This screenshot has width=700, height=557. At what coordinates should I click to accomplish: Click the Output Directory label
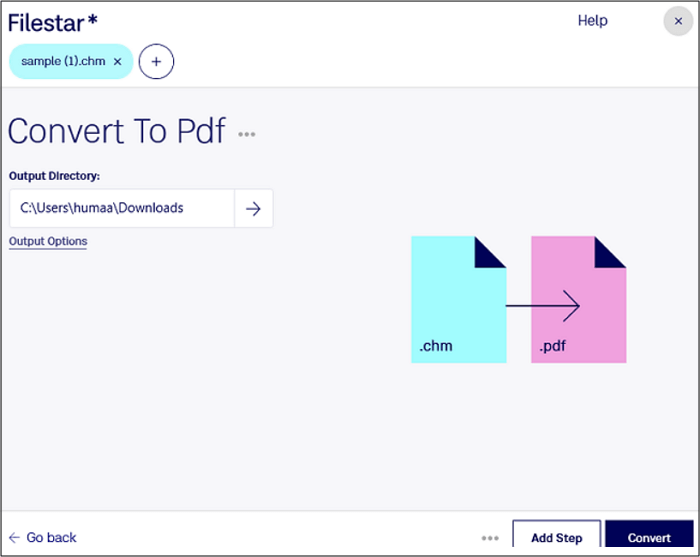click(54, 176)
